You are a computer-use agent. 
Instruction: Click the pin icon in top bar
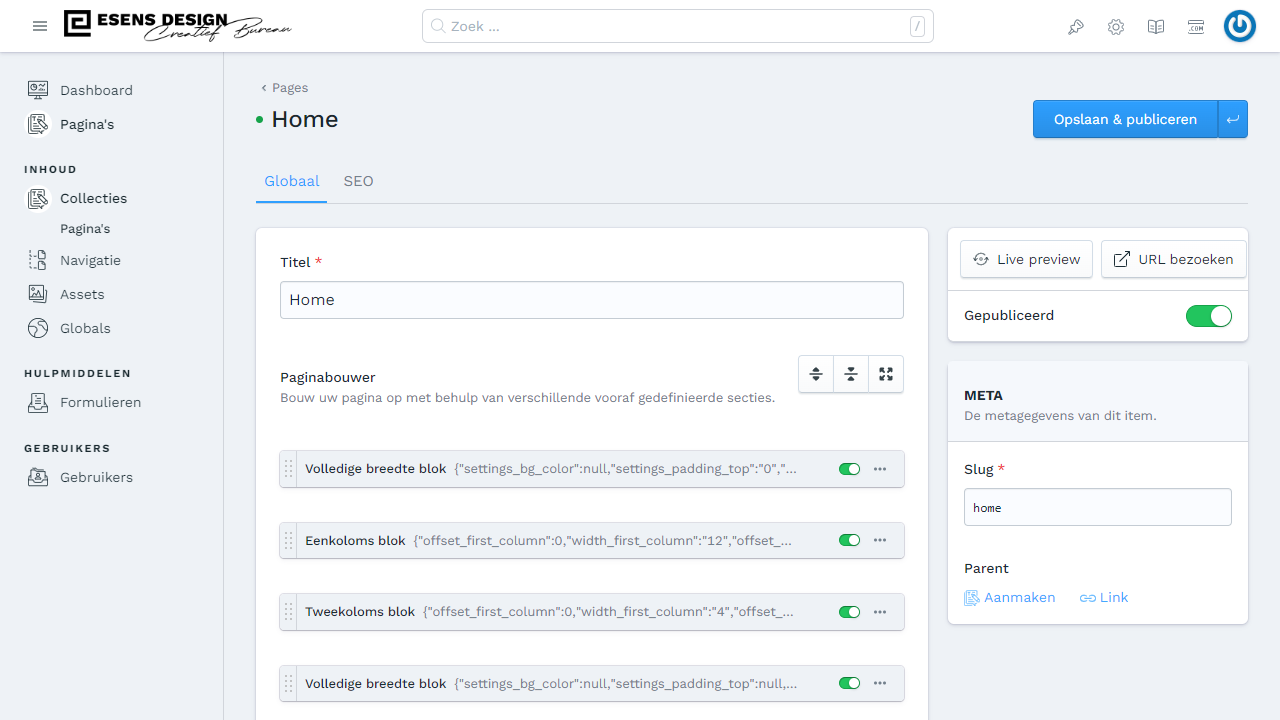tap(1076, 27)
